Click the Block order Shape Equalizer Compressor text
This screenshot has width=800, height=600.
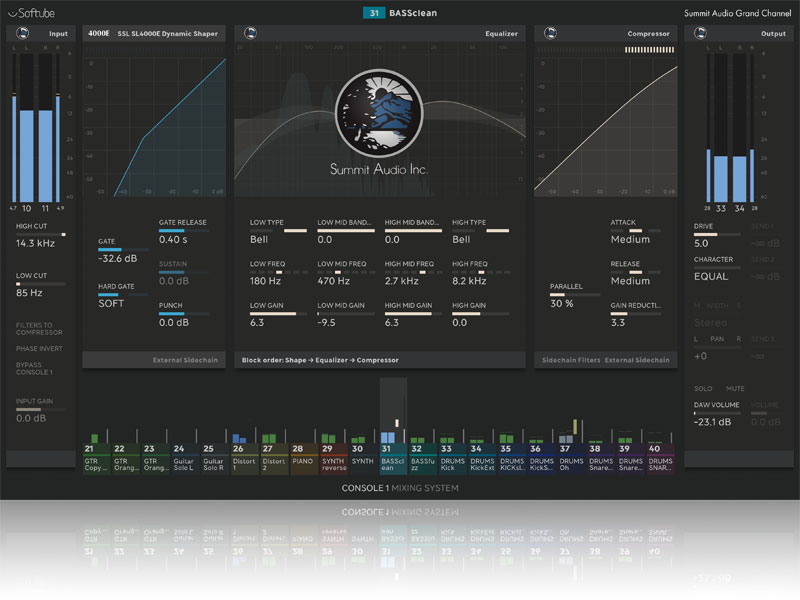pyautogui.click(x=320, y=360)
